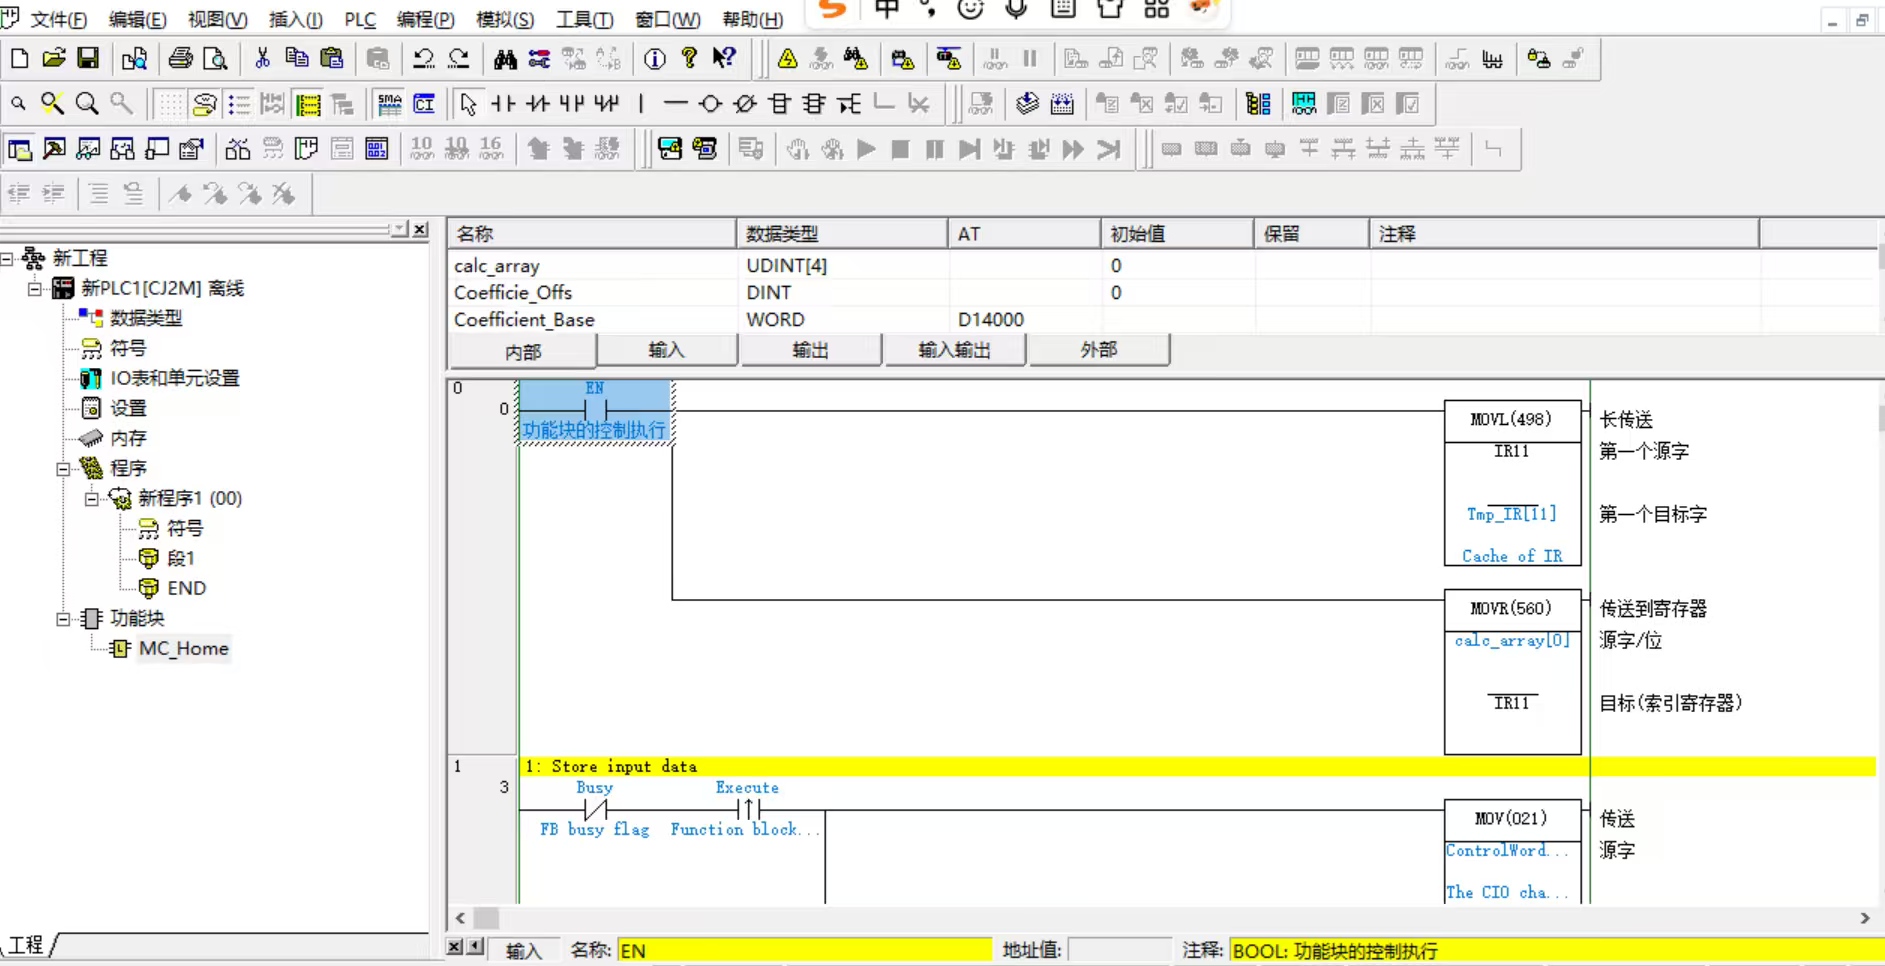The width and height of the screenshot is (1885, 966).
Task: Collapse the 新工程 project tree node
Action: point(8,259)
